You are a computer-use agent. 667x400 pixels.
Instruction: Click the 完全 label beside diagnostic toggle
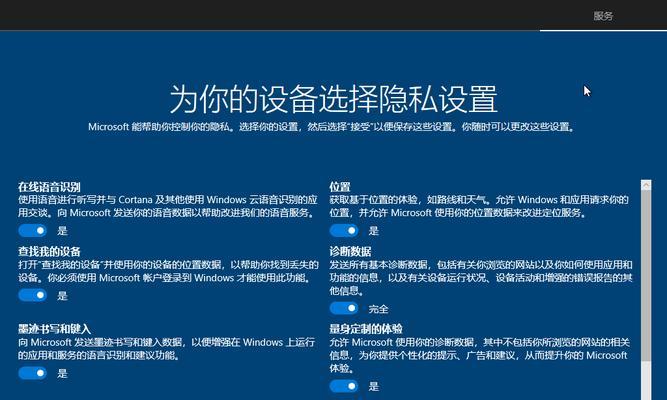[378, 309]
